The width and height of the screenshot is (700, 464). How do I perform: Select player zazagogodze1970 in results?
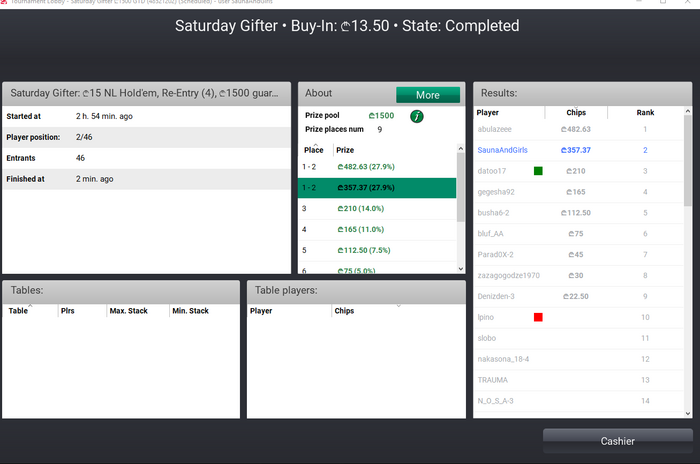[x=579, y=276]
